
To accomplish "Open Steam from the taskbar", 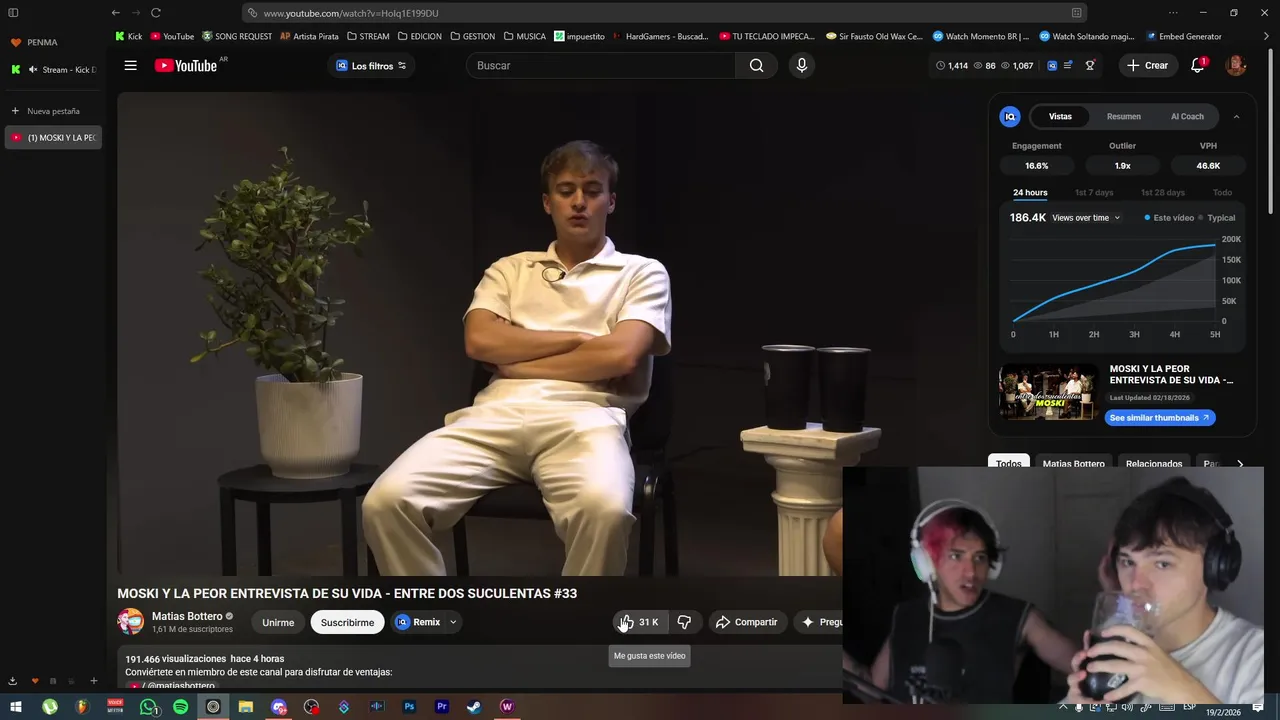I will click(474, 707).
